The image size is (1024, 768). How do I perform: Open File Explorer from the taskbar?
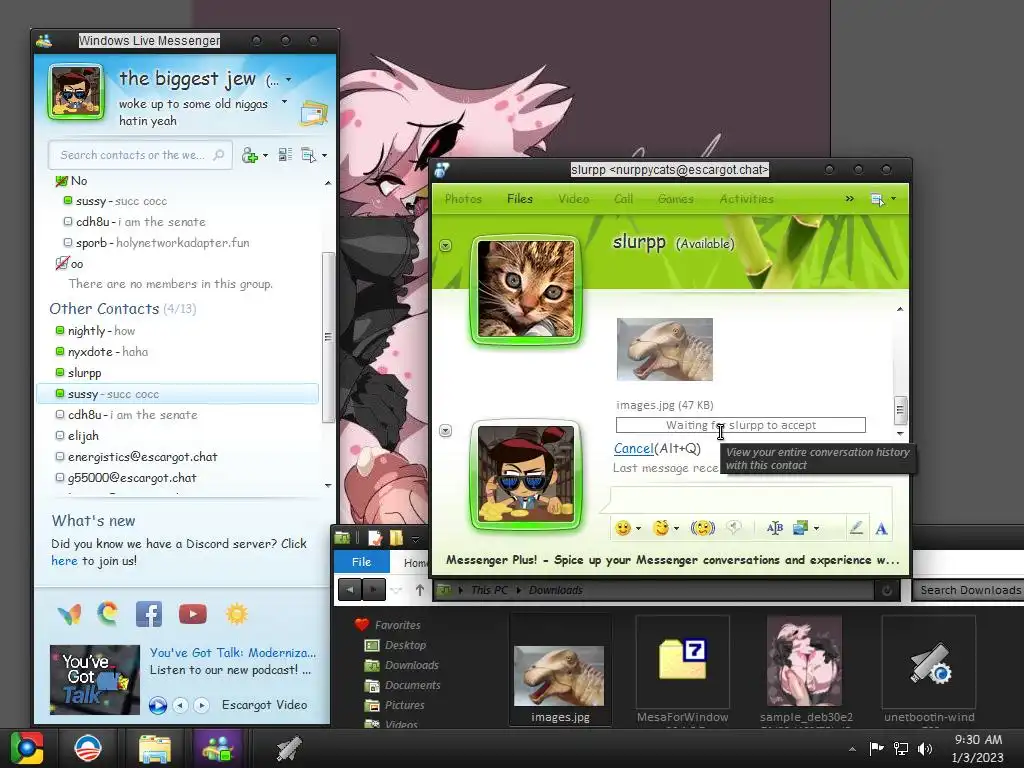pyautogui.click(x=154, y=748)
